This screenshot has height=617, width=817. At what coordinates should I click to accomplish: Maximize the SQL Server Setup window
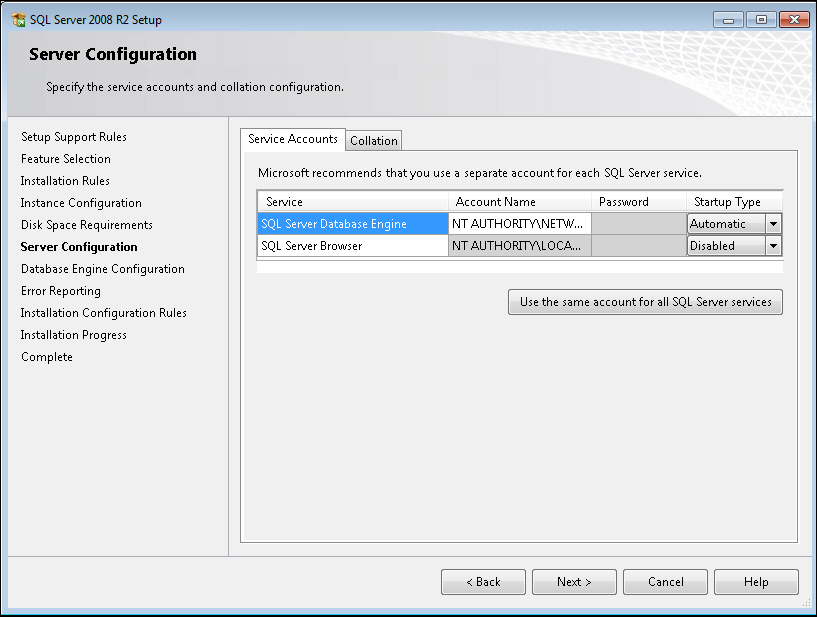point(761,20)
